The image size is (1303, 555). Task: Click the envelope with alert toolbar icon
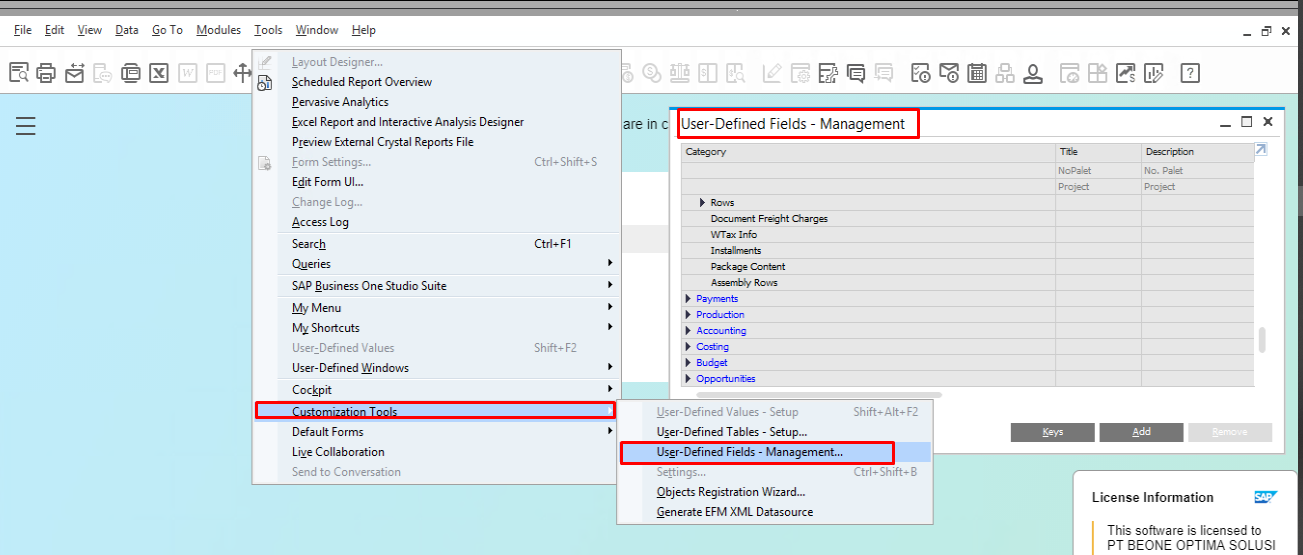(949, 73)
